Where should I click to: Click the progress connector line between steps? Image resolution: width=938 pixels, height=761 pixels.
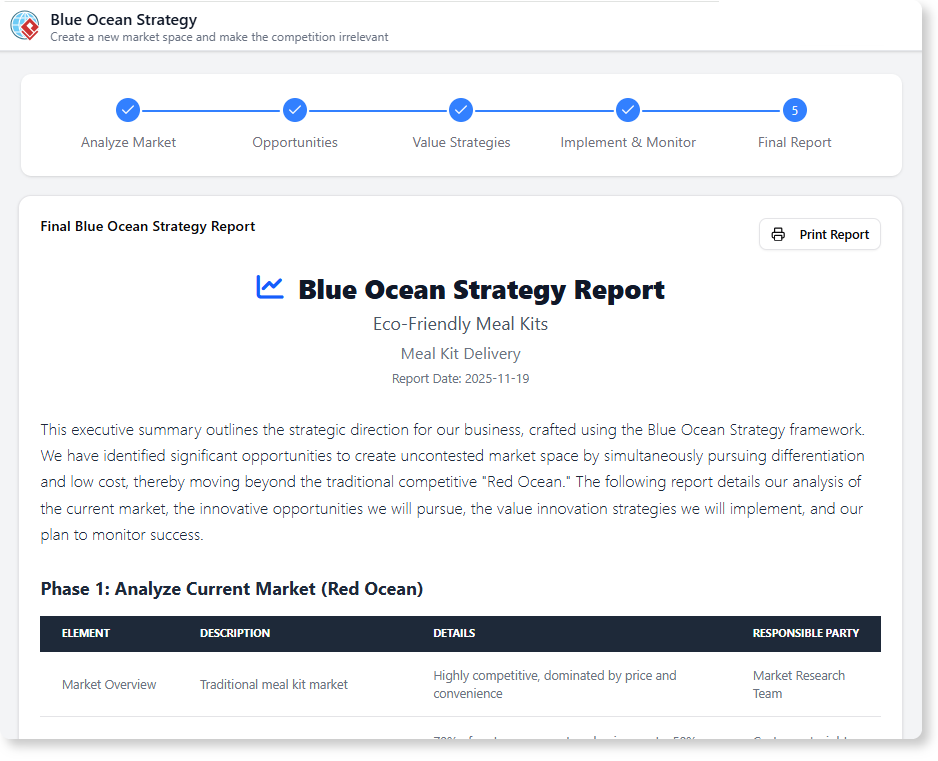click(211, 110)
